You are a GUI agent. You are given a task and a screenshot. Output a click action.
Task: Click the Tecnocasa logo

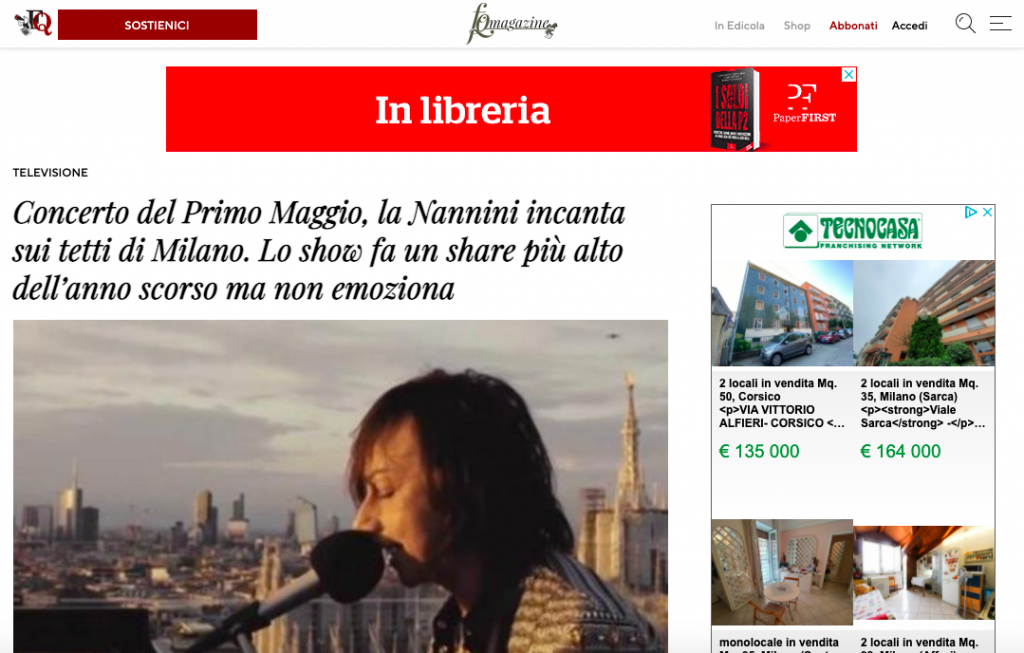pos(853,231)
